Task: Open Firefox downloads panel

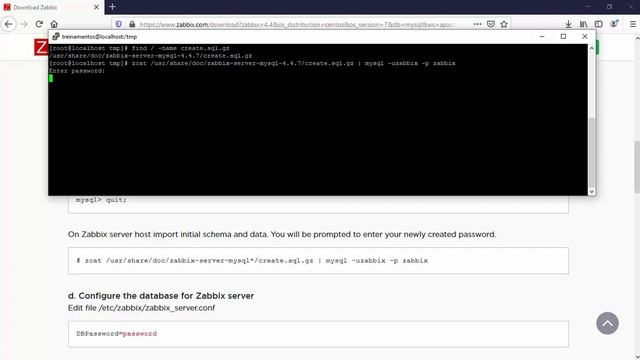Action: click(568, 24)
